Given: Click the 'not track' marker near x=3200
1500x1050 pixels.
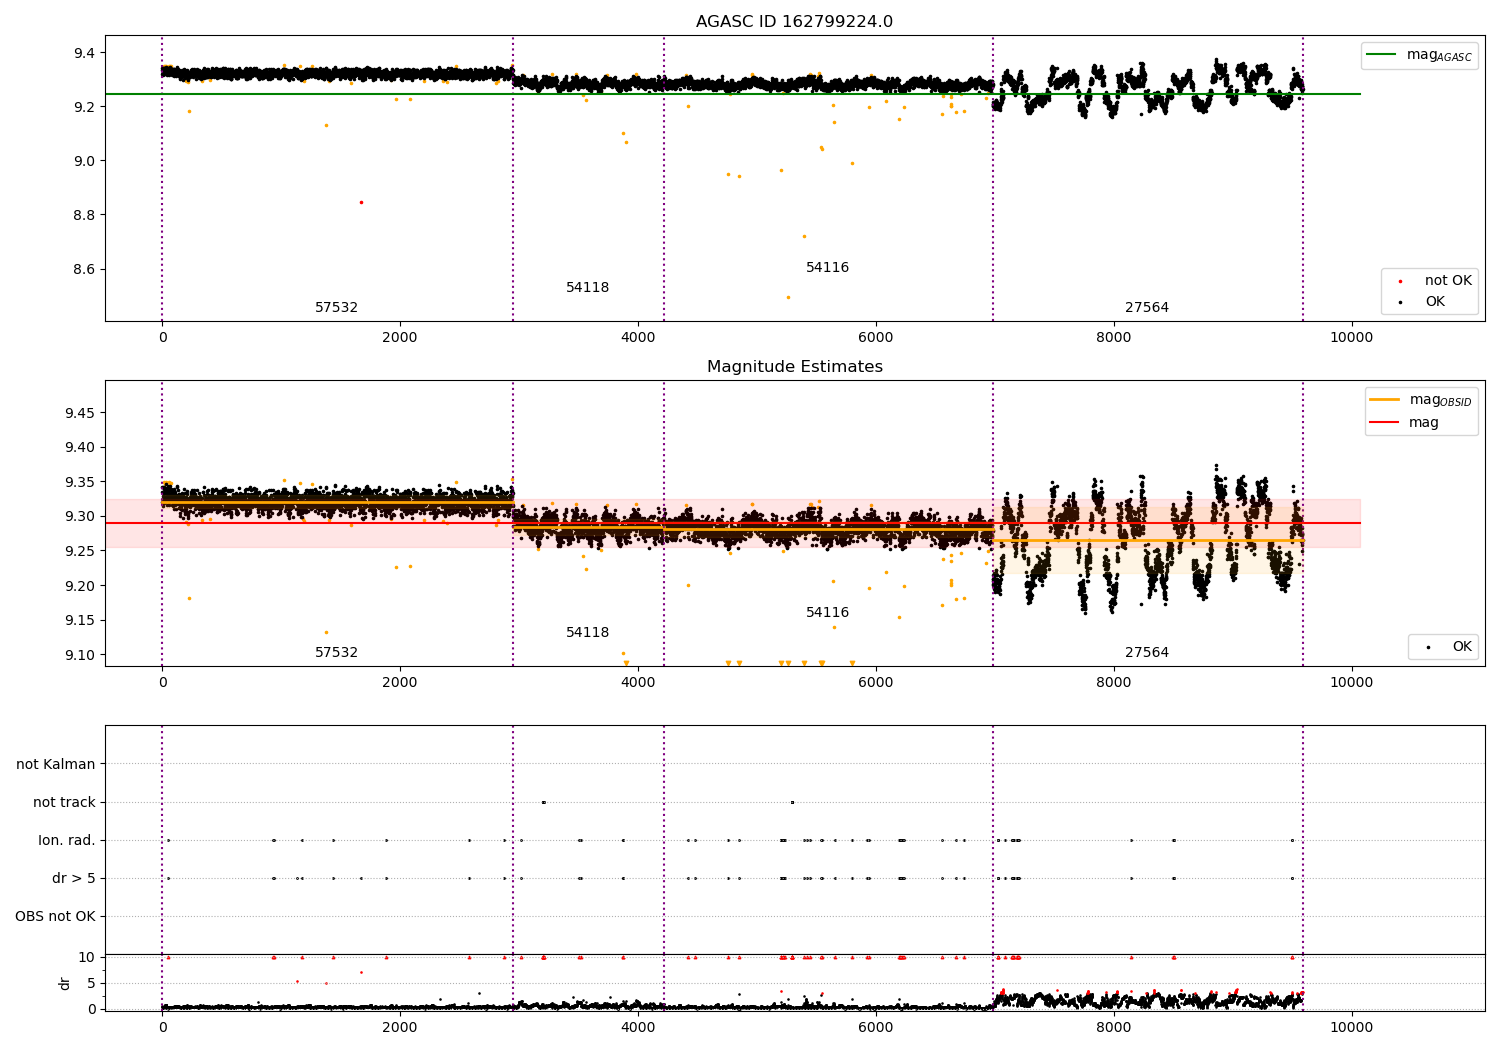Looking at the screenshot, I should pyautogui.click(x=543, y=802).
